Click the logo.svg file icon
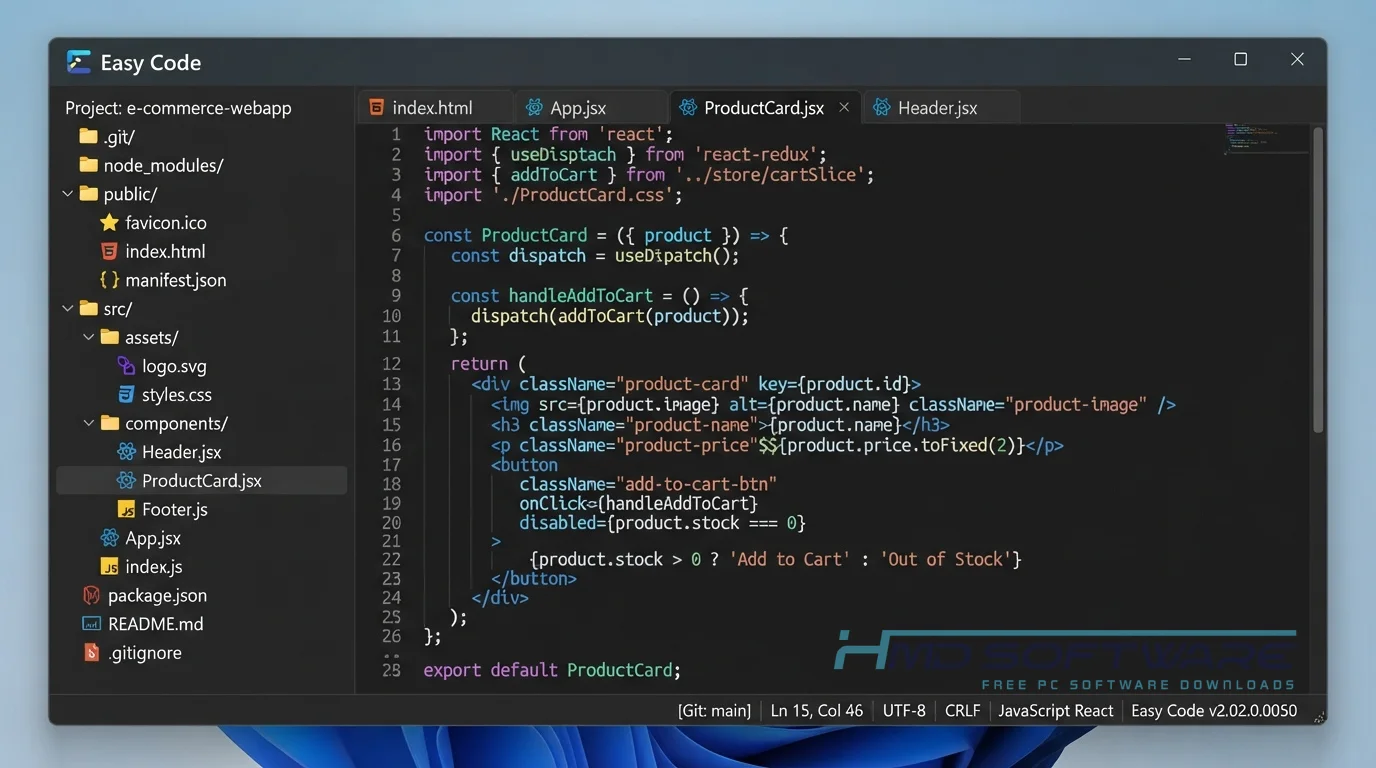The image size is (1376, 768). click(x=126, y=366)
